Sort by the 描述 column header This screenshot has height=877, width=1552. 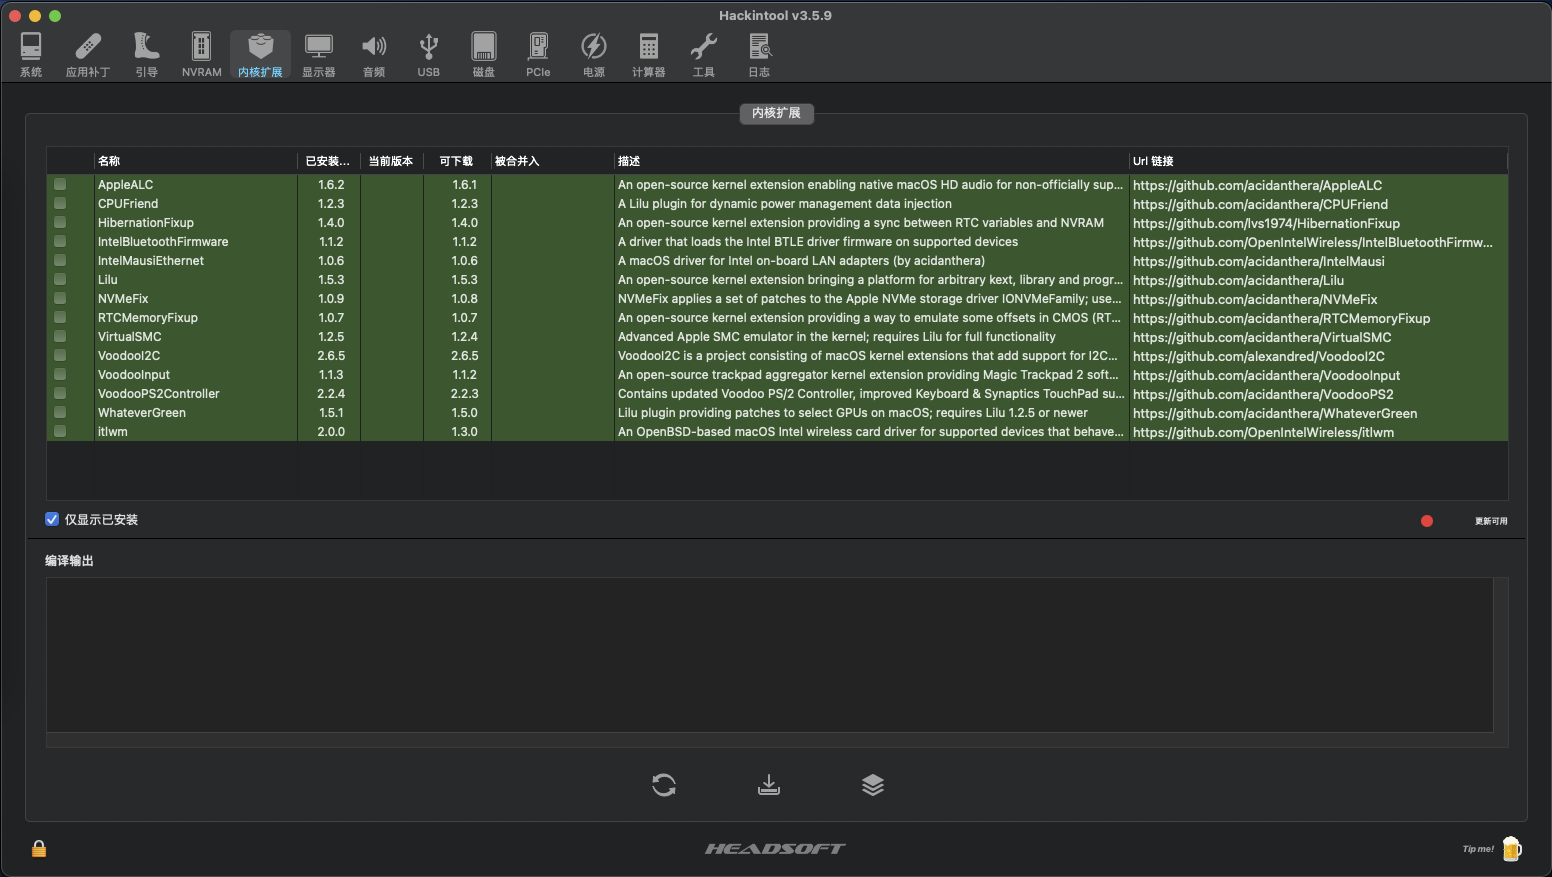point(871,161)
